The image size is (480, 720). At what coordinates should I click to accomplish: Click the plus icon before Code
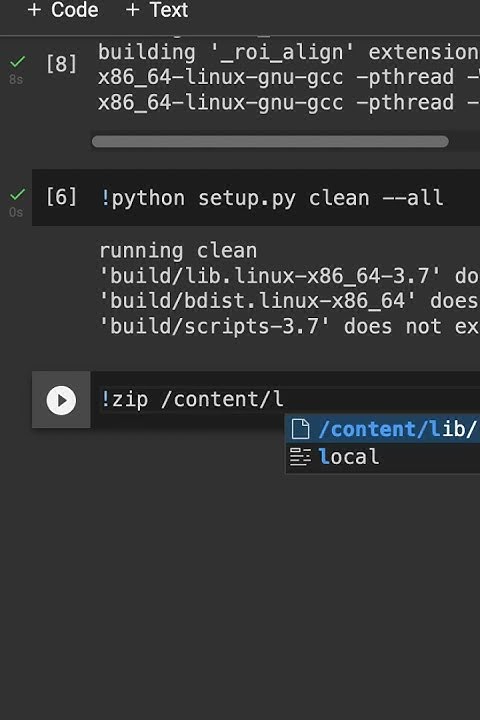tap(34, 10)
